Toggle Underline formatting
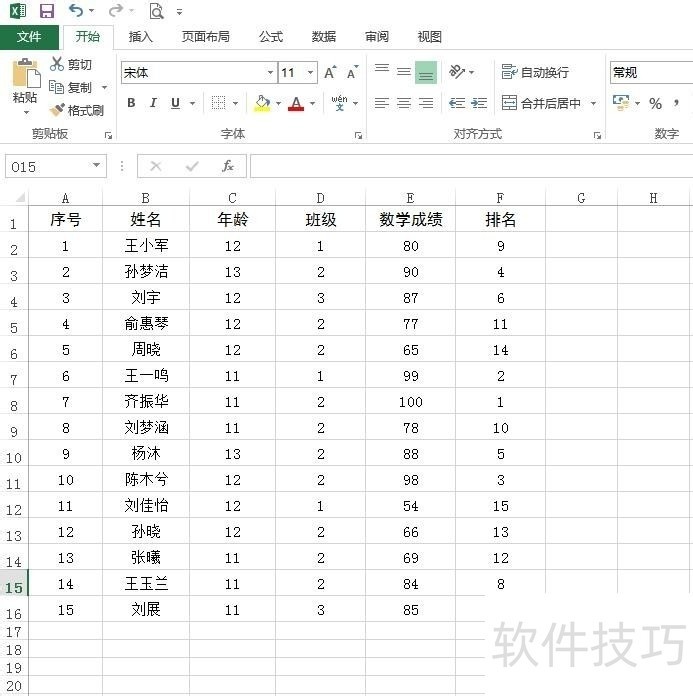The image size is (693, 696). pyautogui.click(x=175, y=103)
